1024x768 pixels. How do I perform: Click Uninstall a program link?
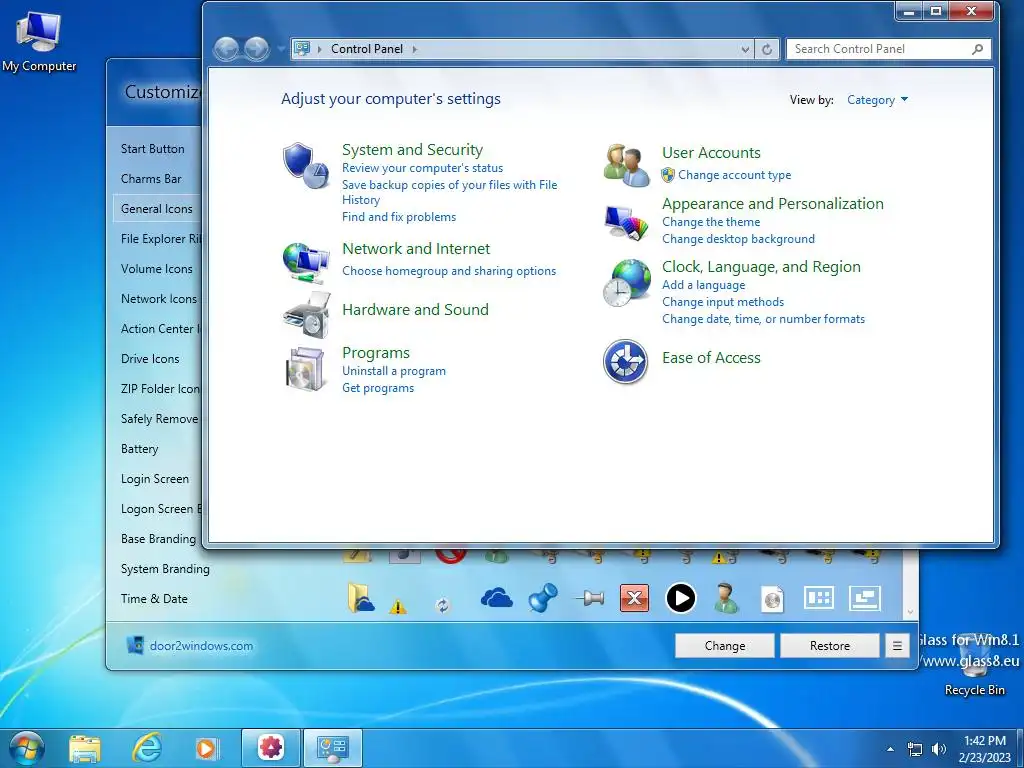pyautogui.click(x=394, y=371)
